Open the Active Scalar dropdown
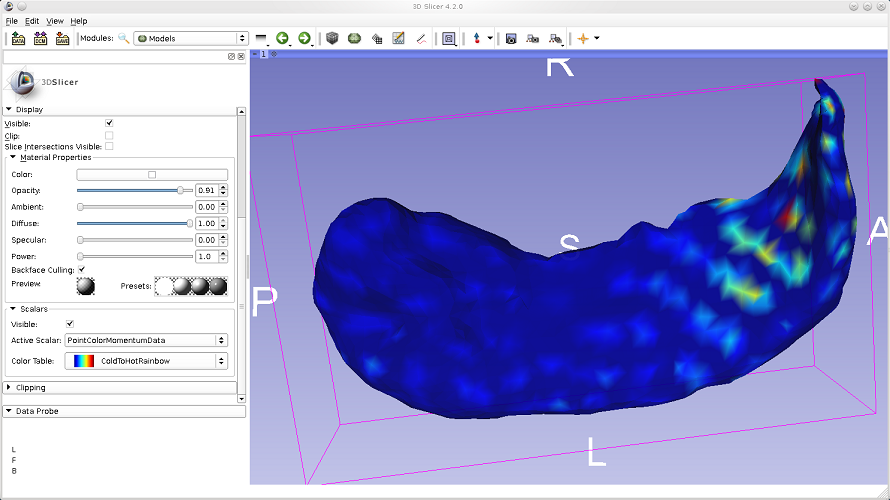Viewport: 890px width, 500px height. [x=146, y=340]
